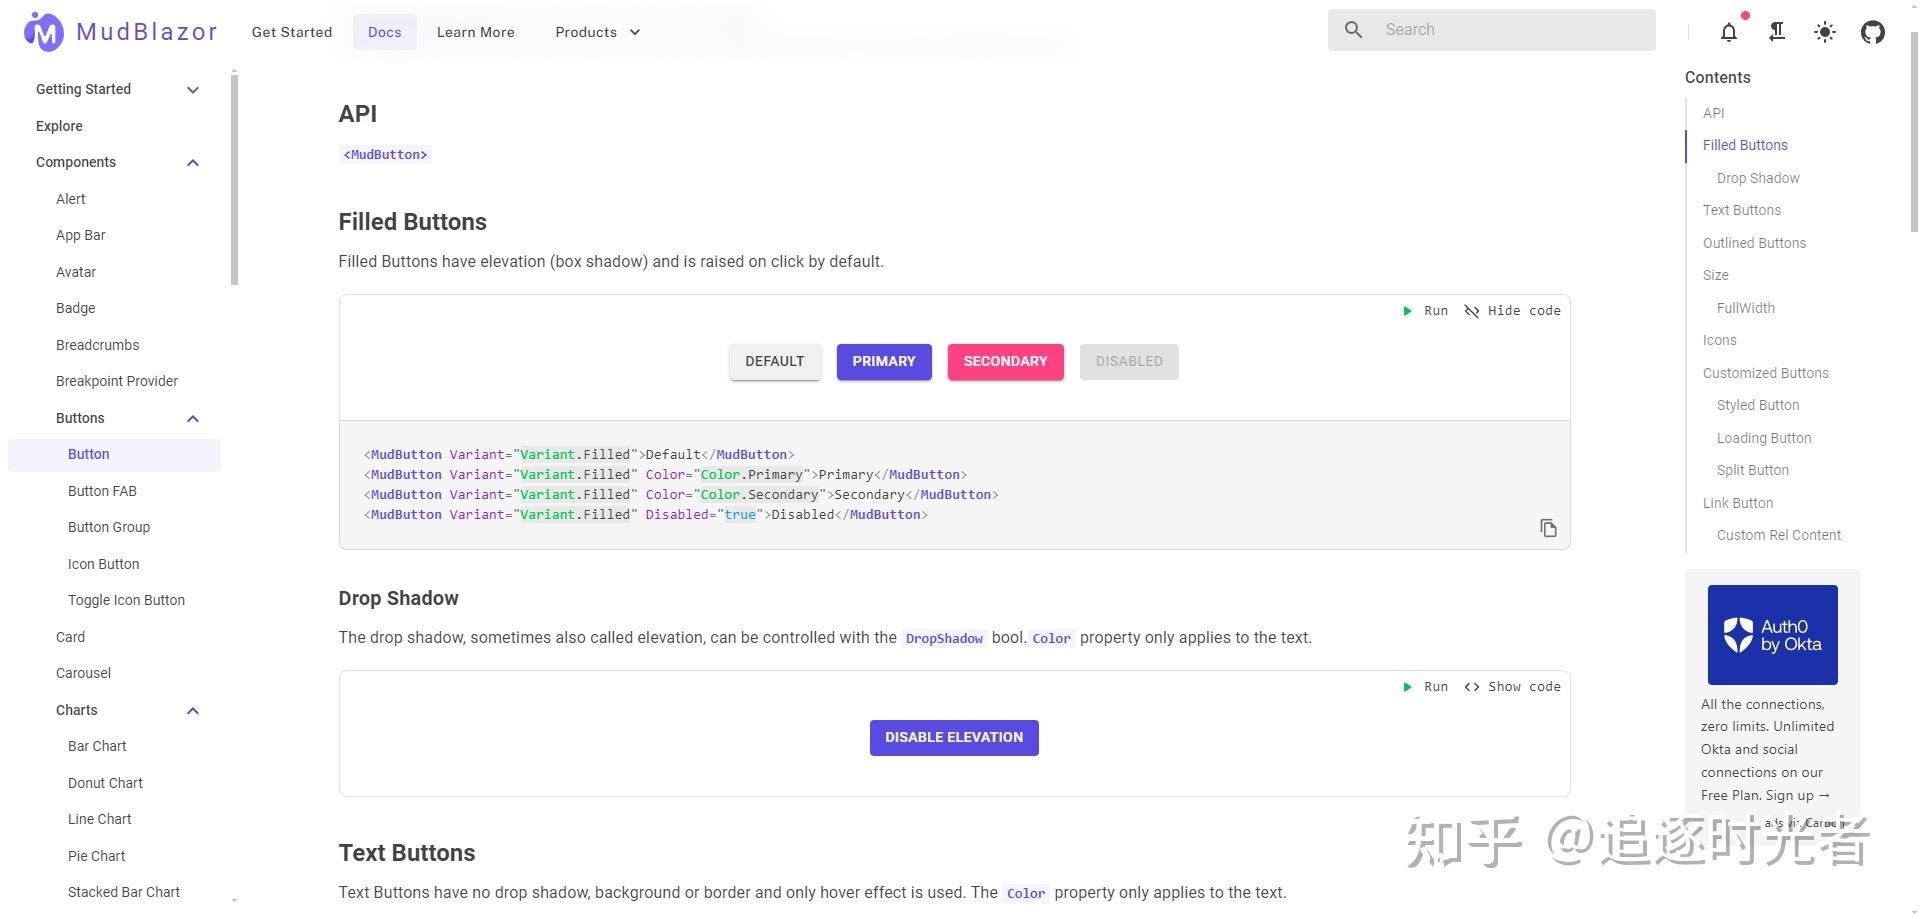Run the Drop Shadow example
Screen dimensions: 1920x919
pos(1426,687)
